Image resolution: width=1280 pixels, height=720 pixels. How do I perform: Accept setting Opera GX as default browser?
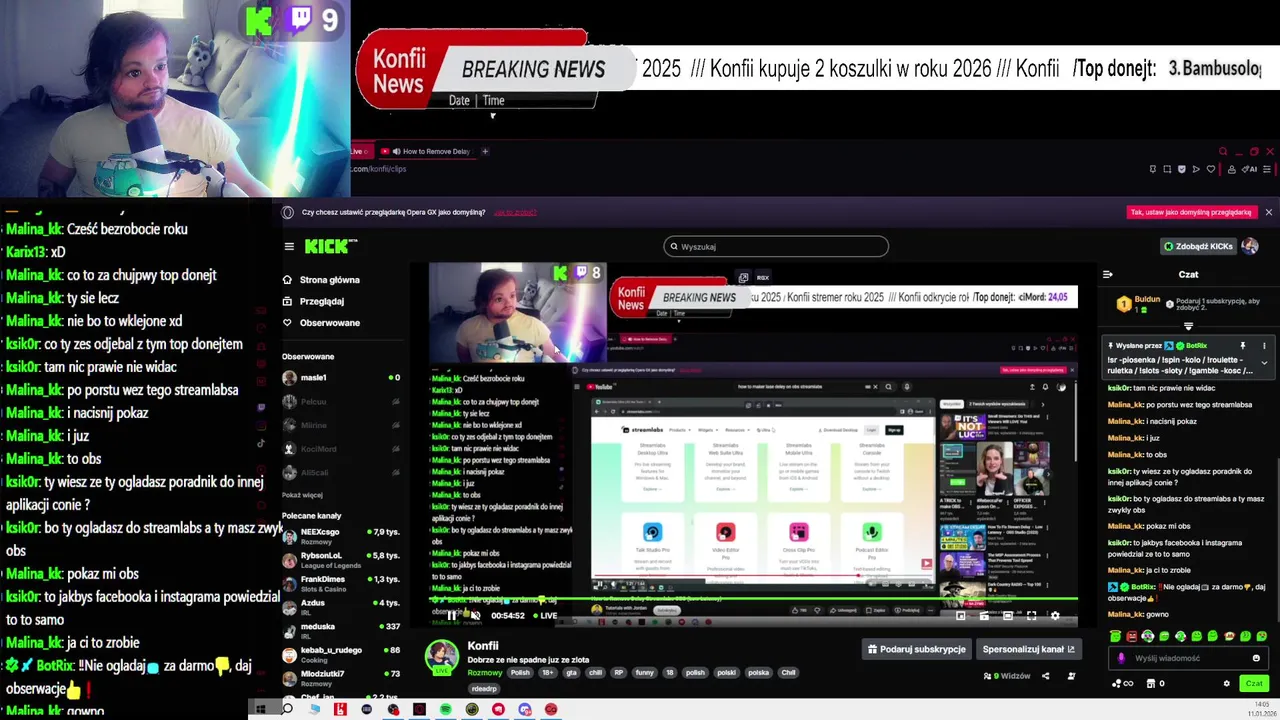[1190, 212]
